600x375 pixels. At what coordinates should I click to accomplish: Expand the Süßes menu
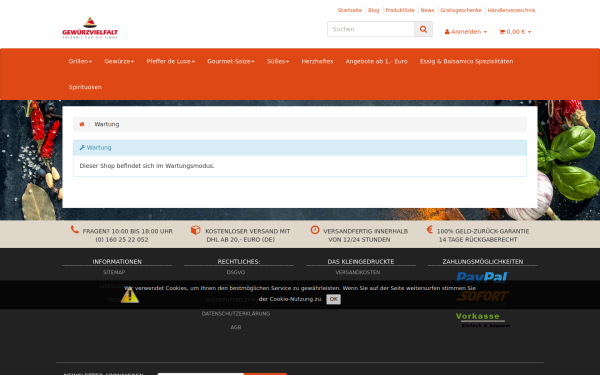click(278, 61)
